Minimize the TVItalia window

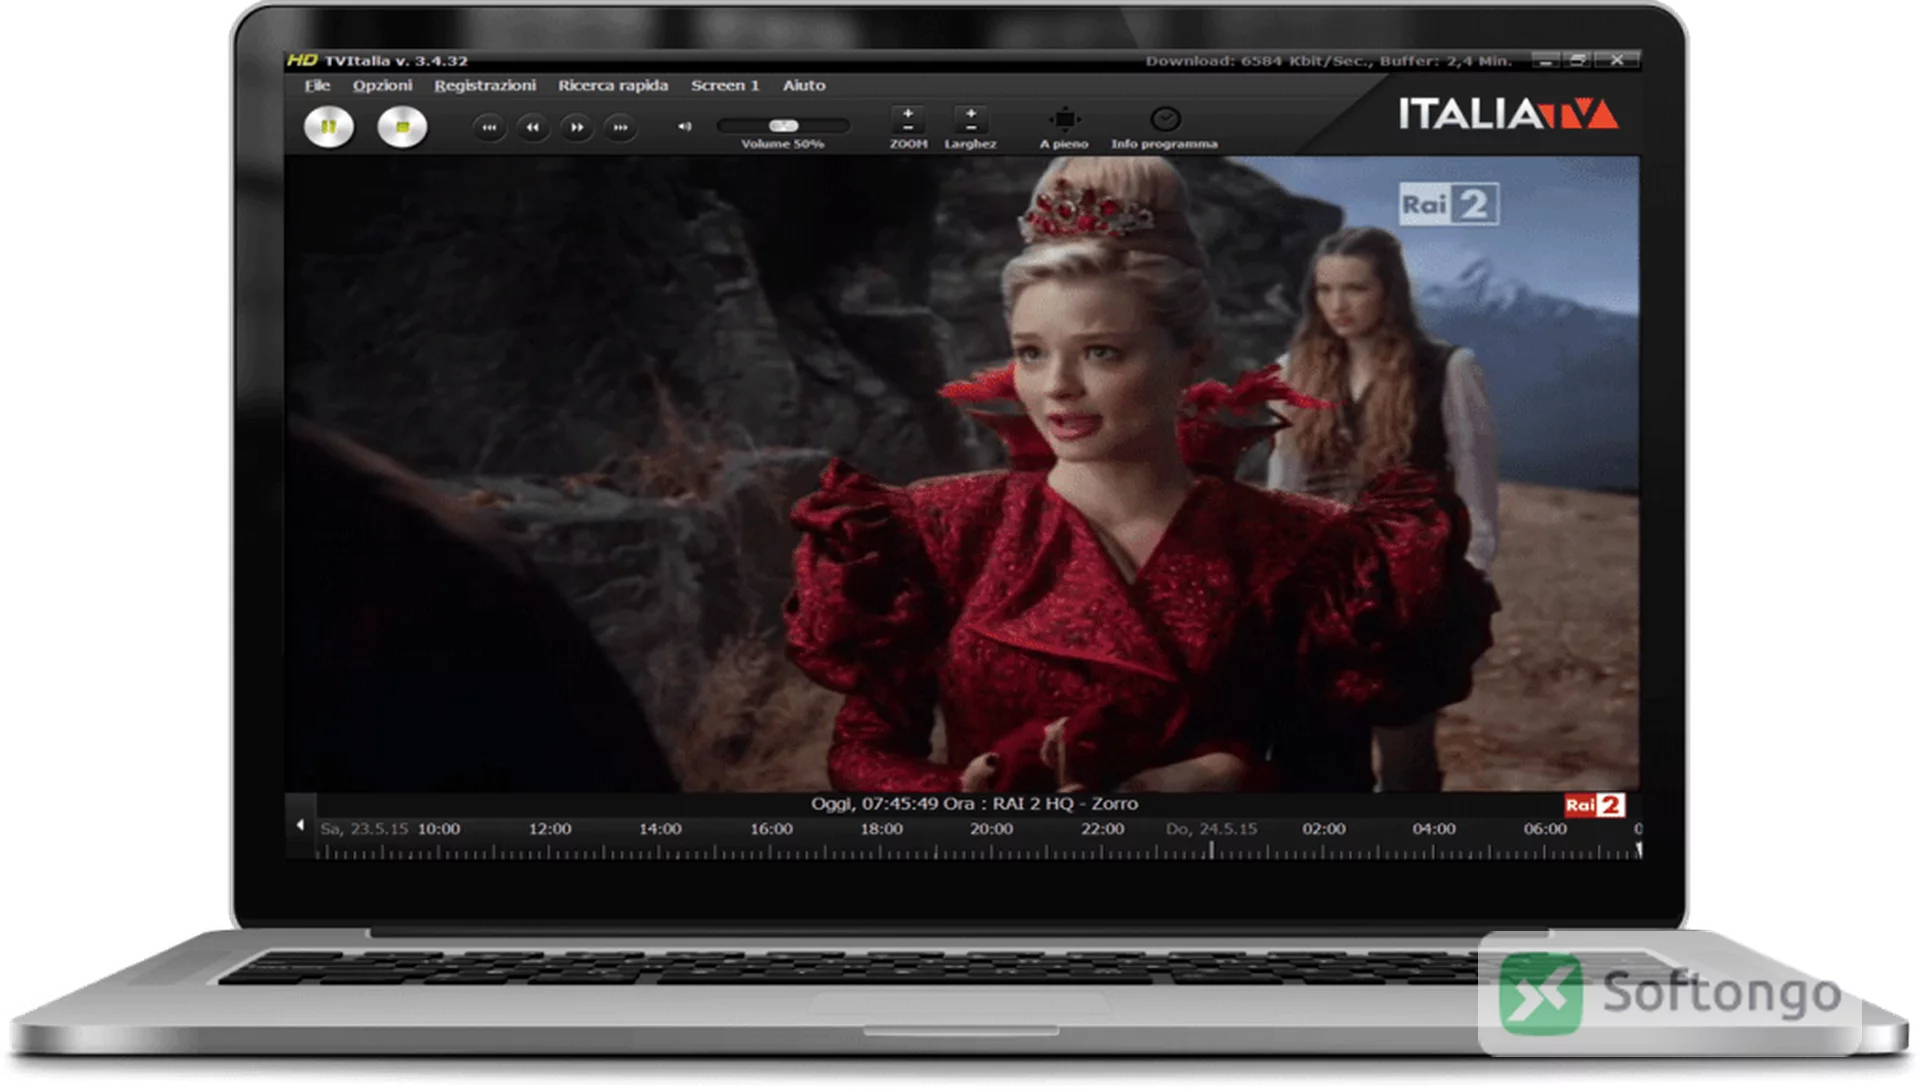click(1546, 61)
